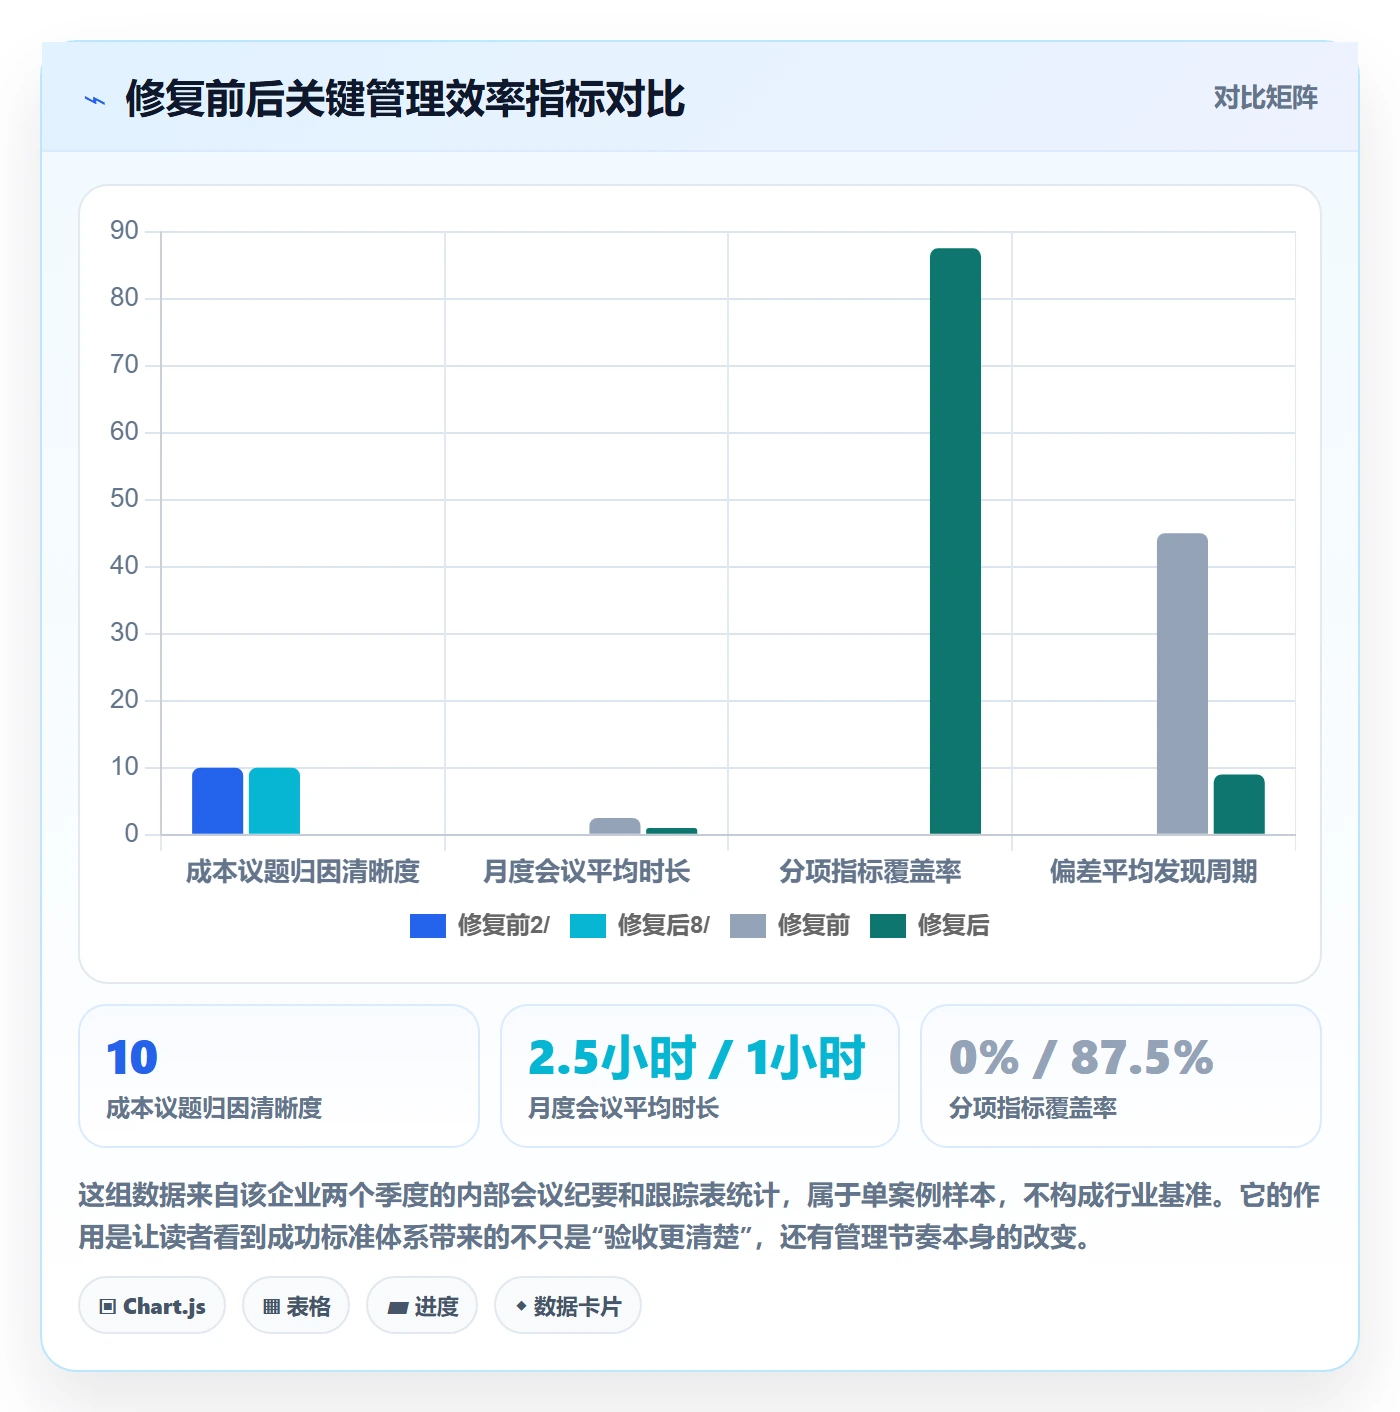The height and width of the screenshot is (1412, 1400).
Task: Toggle the 修复前2/ legend entry
Action: [x=480, y=925]
